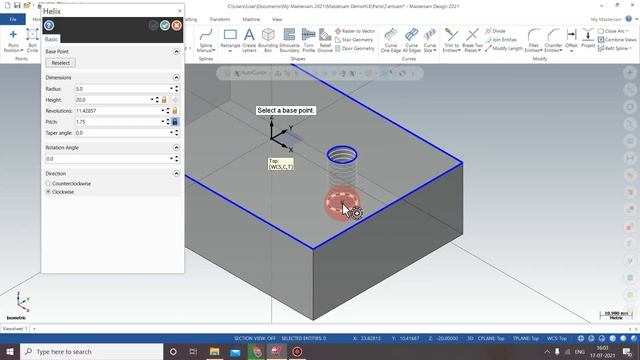This screenshot has height=360, width=640.
Task: Switch to the View ribbon tab
Action: pos(277,19)
